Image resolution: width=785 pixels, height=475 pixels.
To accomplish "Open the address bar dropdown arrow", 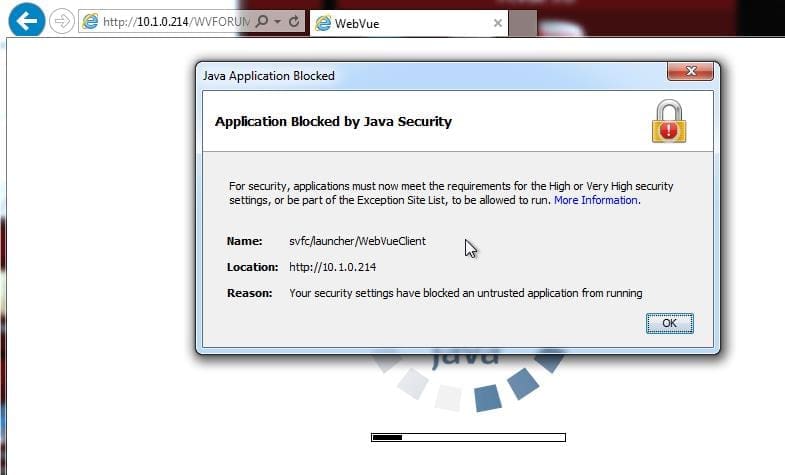I will (x=278, y=22).
